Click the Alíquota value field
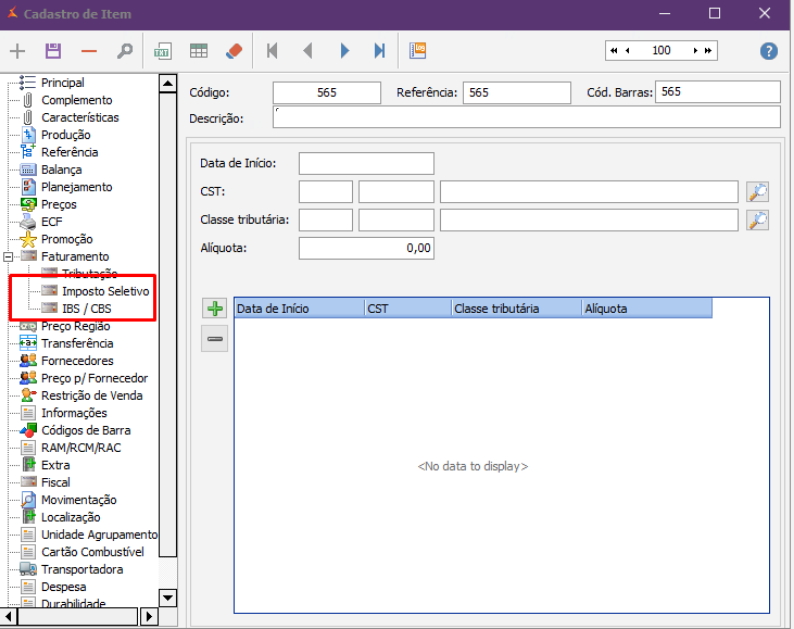Viewport: 794px width, 629px height. pyautogui.click(x=366, y=248)
